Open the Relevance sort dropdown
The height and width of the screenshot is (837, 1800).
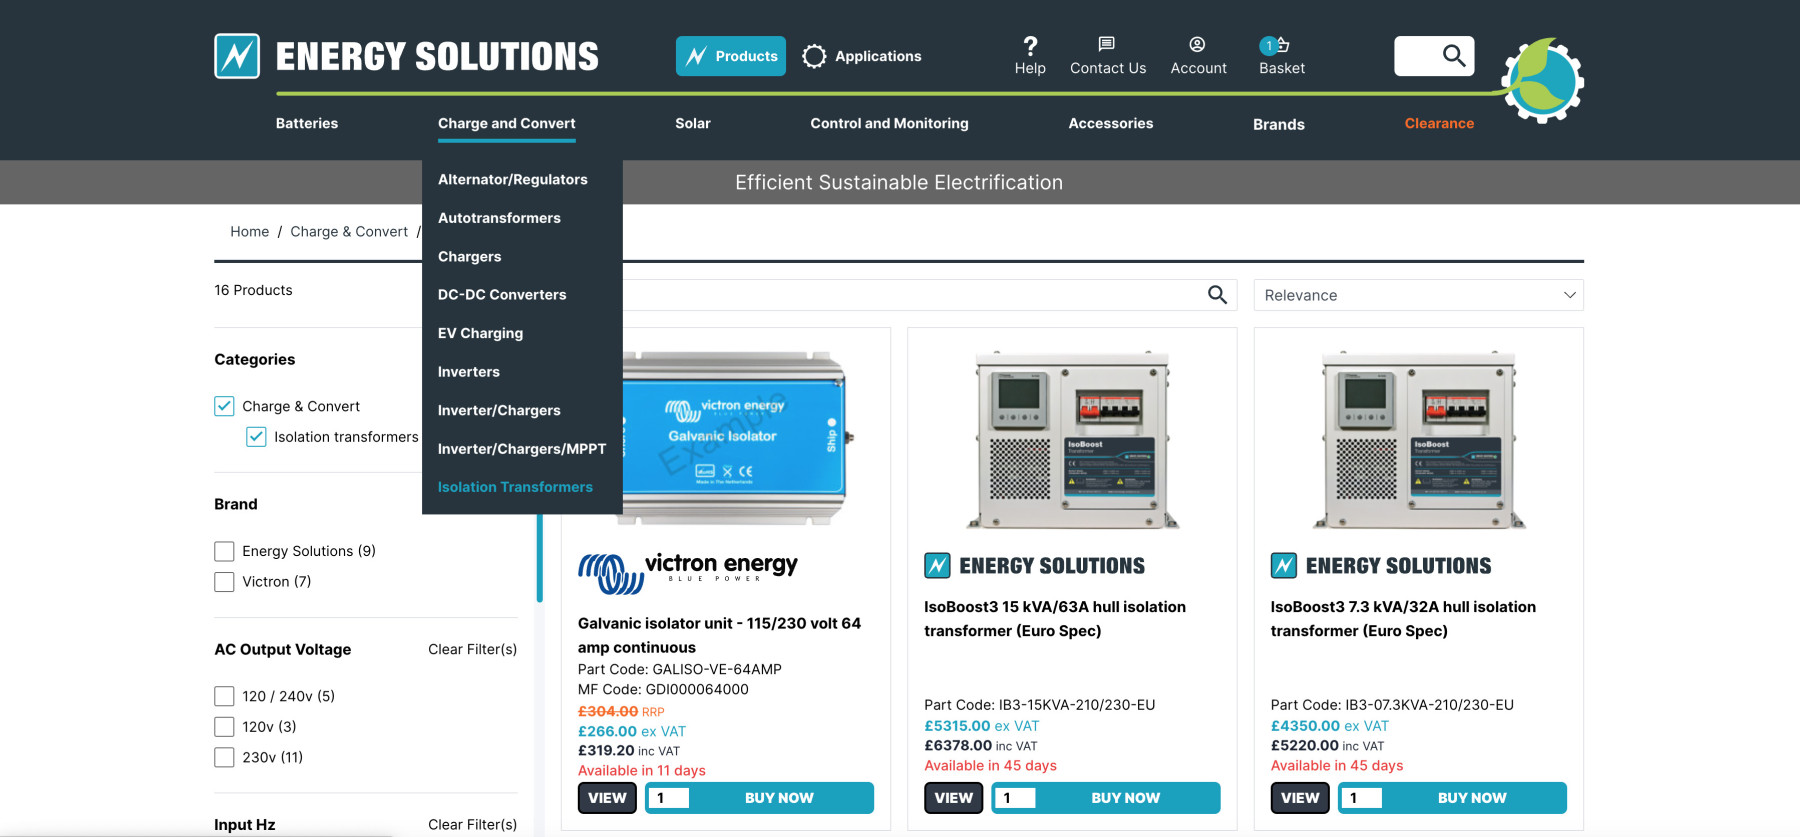point(1418,295)
